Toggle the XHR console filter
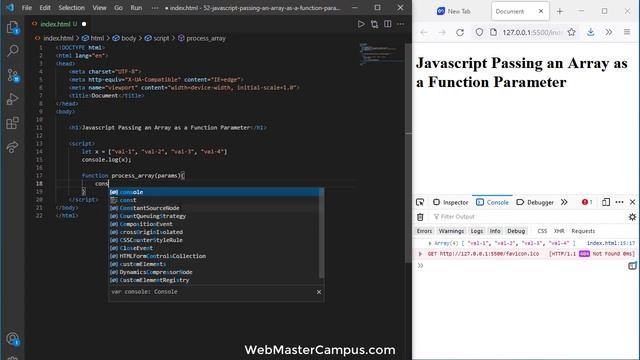The image size is (640, 360). coord(559,231)
